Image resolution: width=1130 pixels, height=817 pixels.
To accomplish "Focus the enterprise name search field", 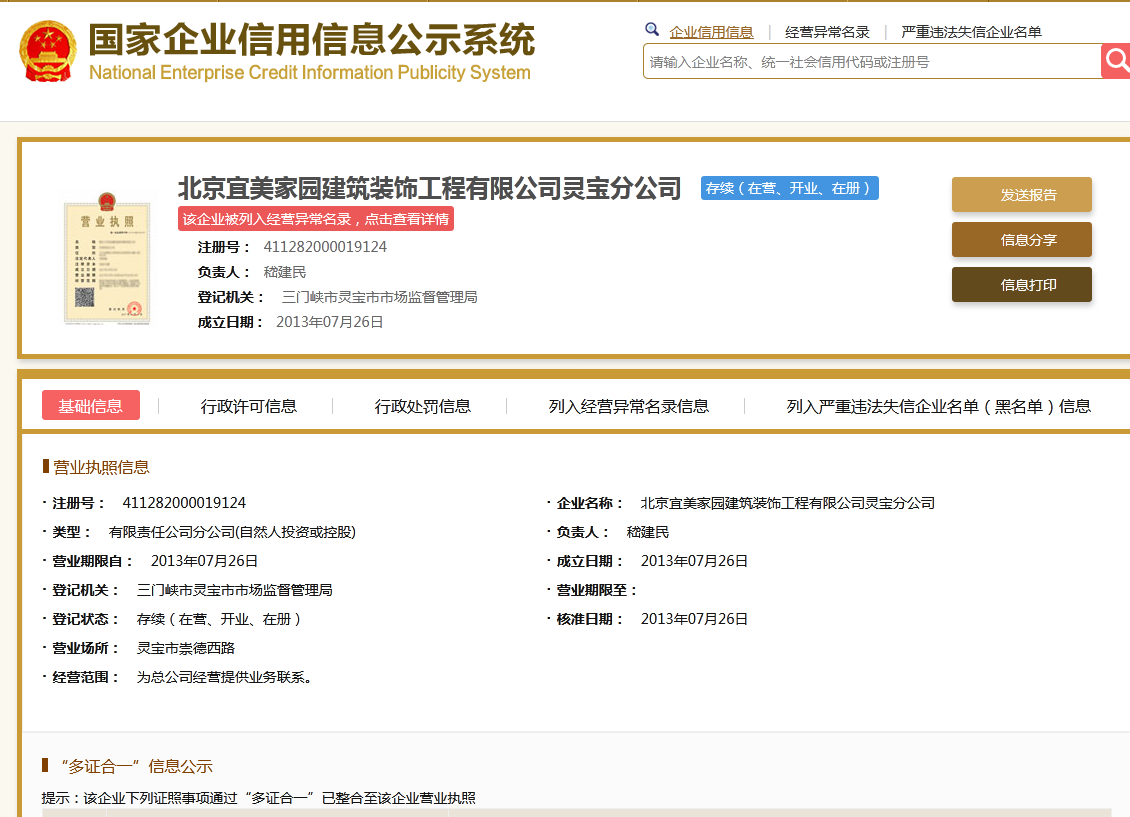I will point(871,61).
